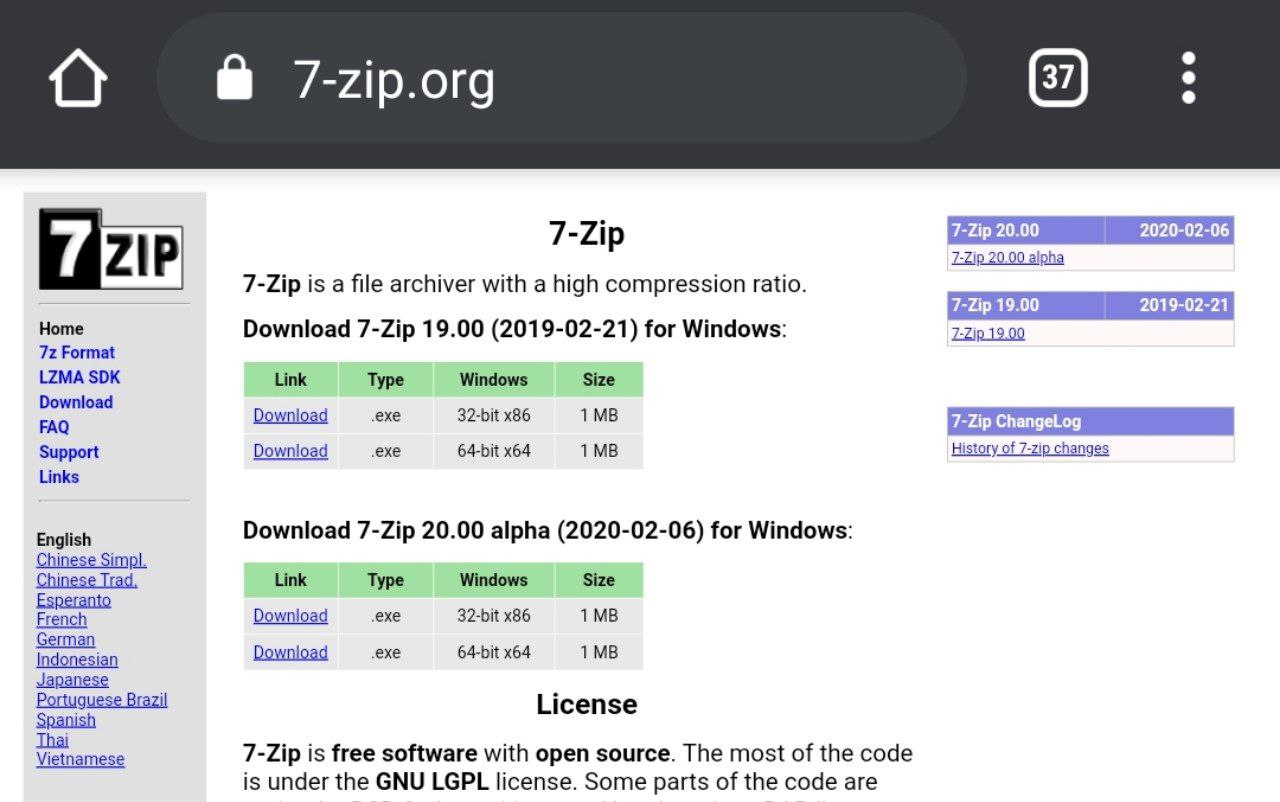Open the 7z Format sidebar link
Viewport: 1280px width, 802px height.
77,352
